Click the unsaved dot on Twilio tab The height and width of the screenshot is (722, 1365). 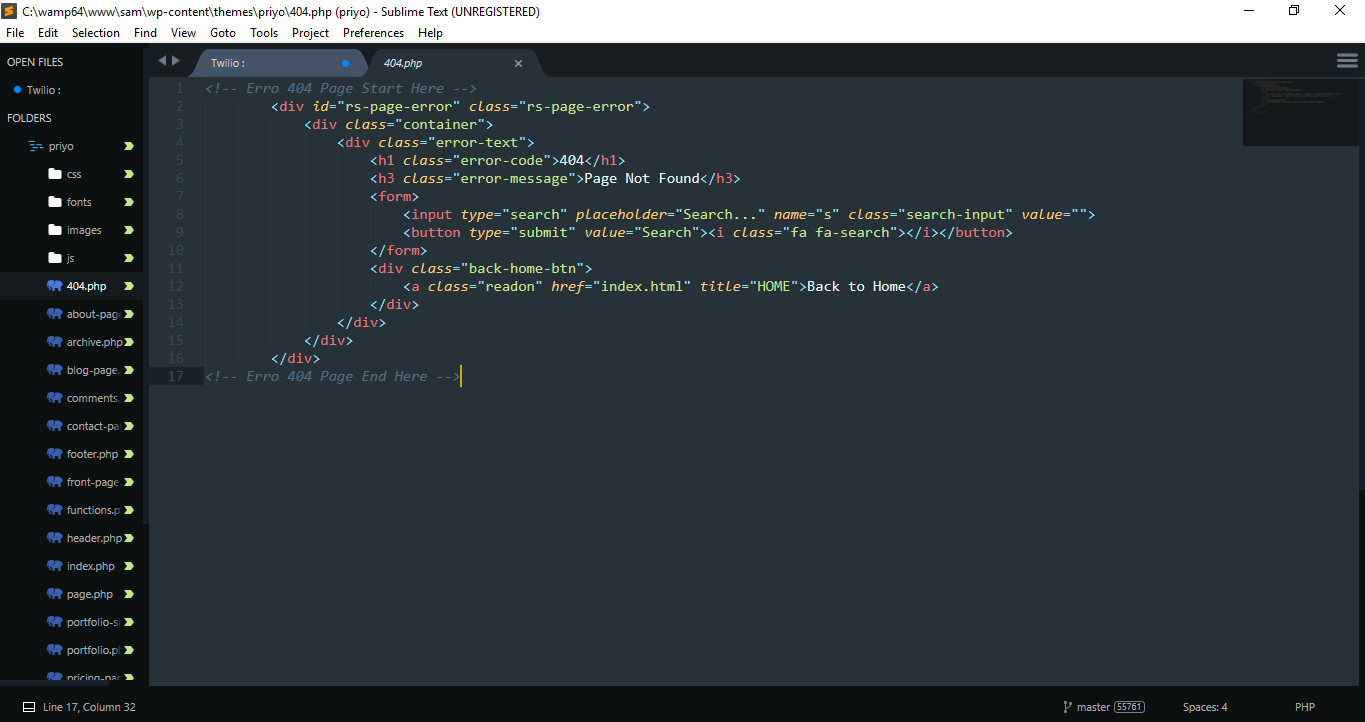coord(345,63)
